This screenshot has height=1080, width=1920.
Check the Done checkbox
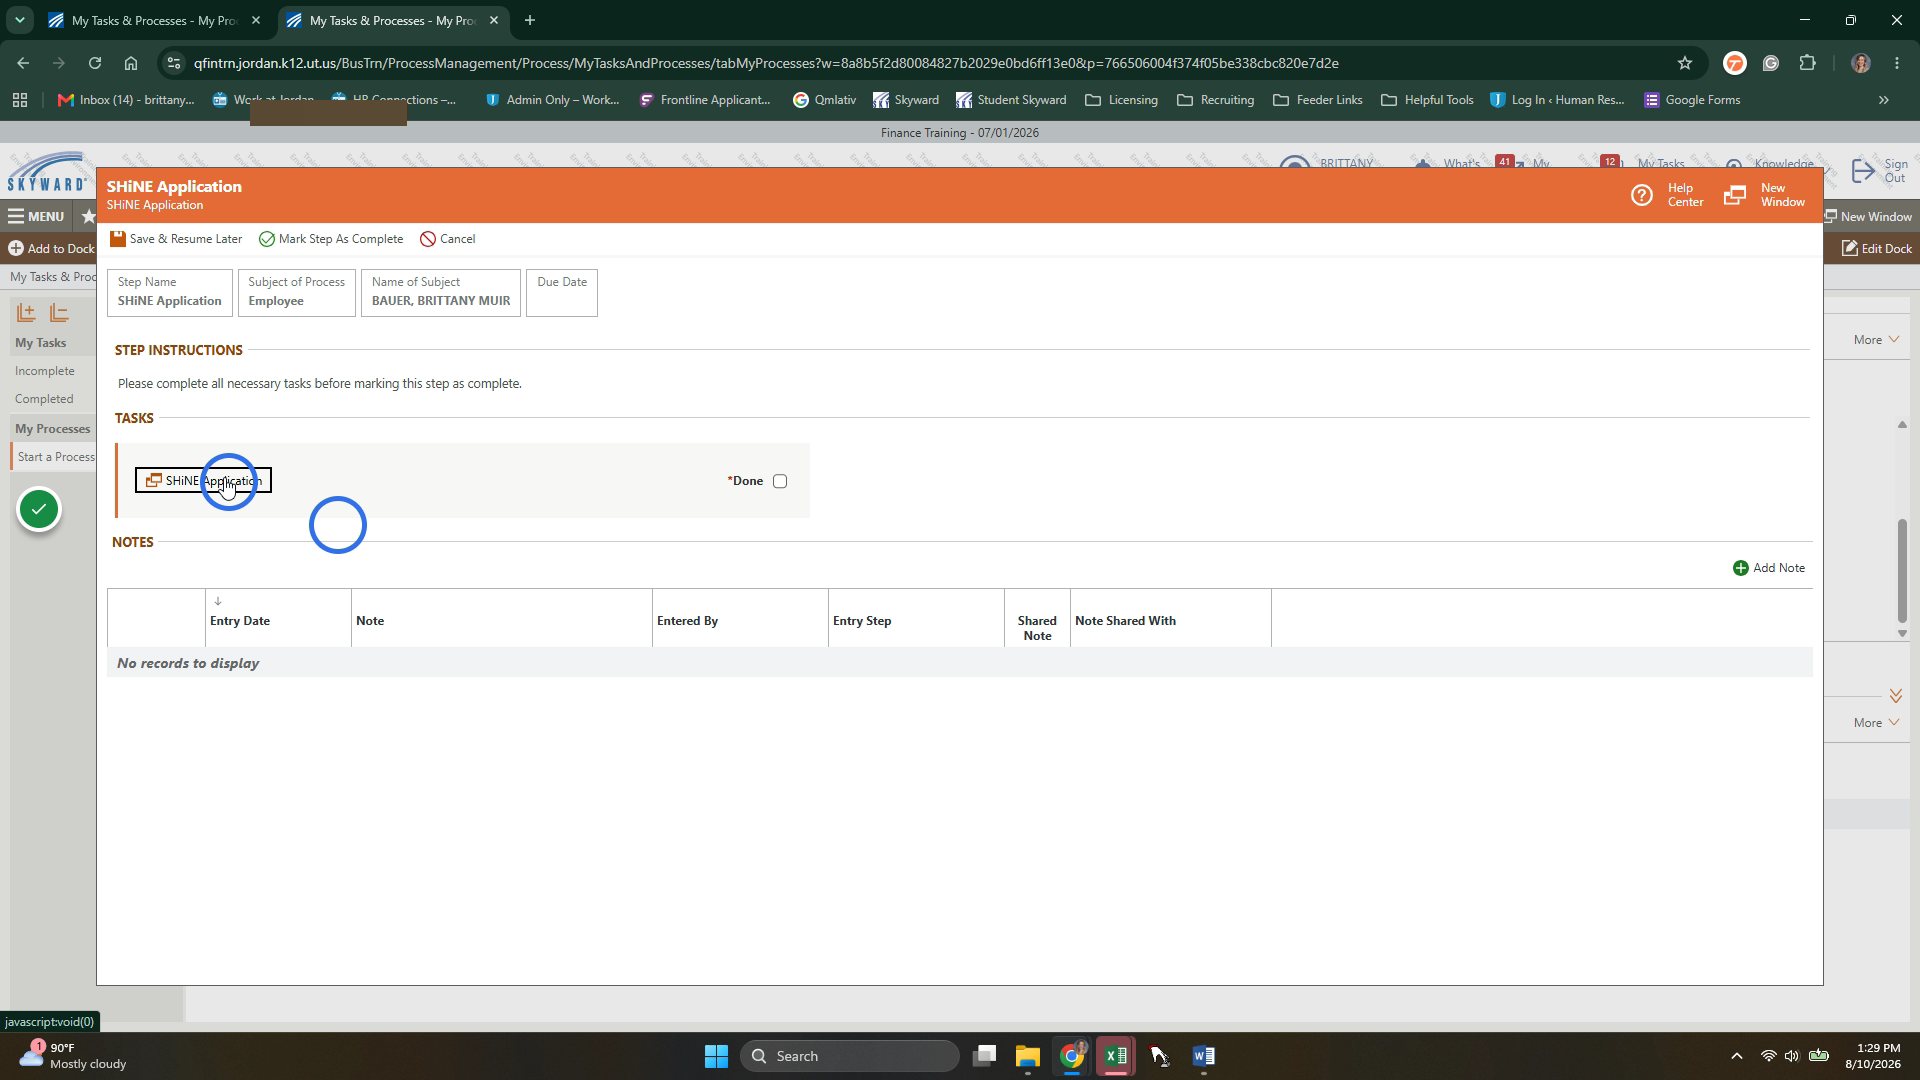780,481
